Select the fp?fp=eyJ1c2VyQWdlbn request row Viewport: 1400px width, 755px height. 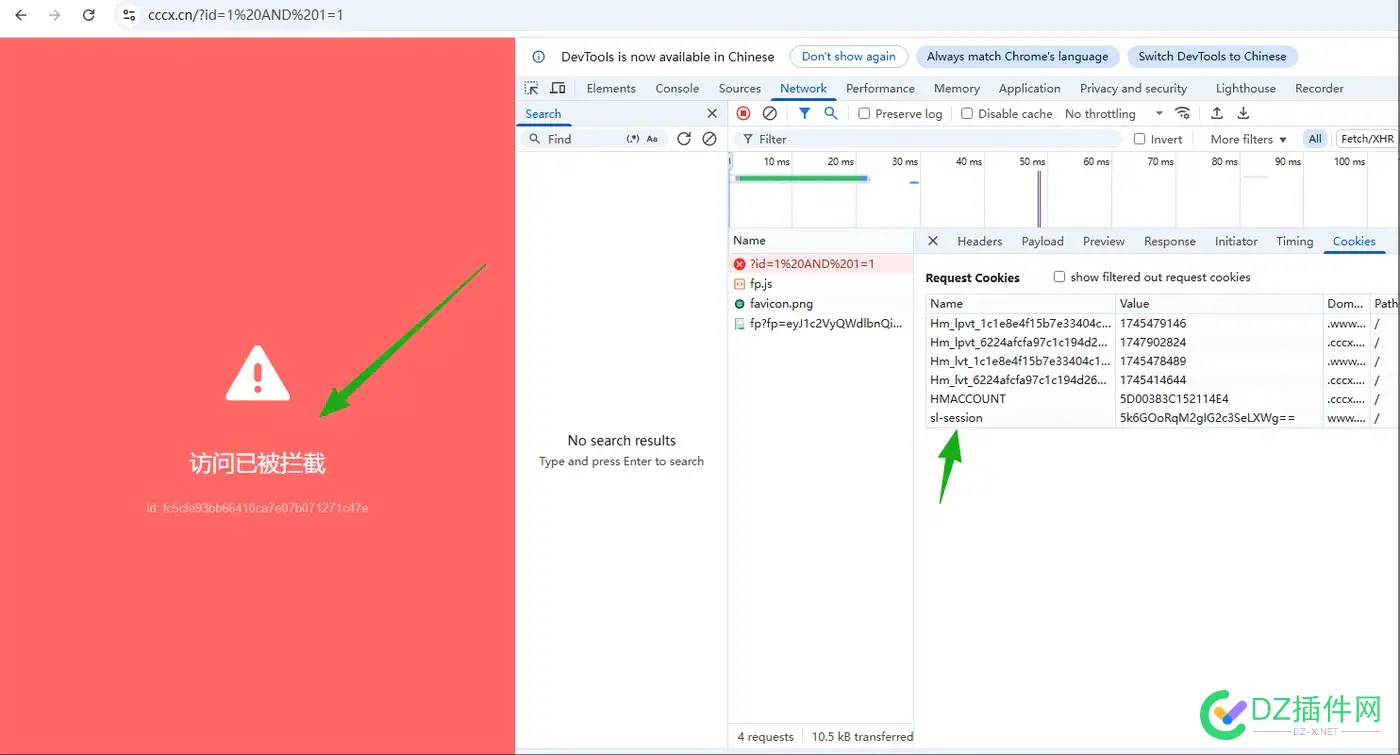[x=821, y=323]
